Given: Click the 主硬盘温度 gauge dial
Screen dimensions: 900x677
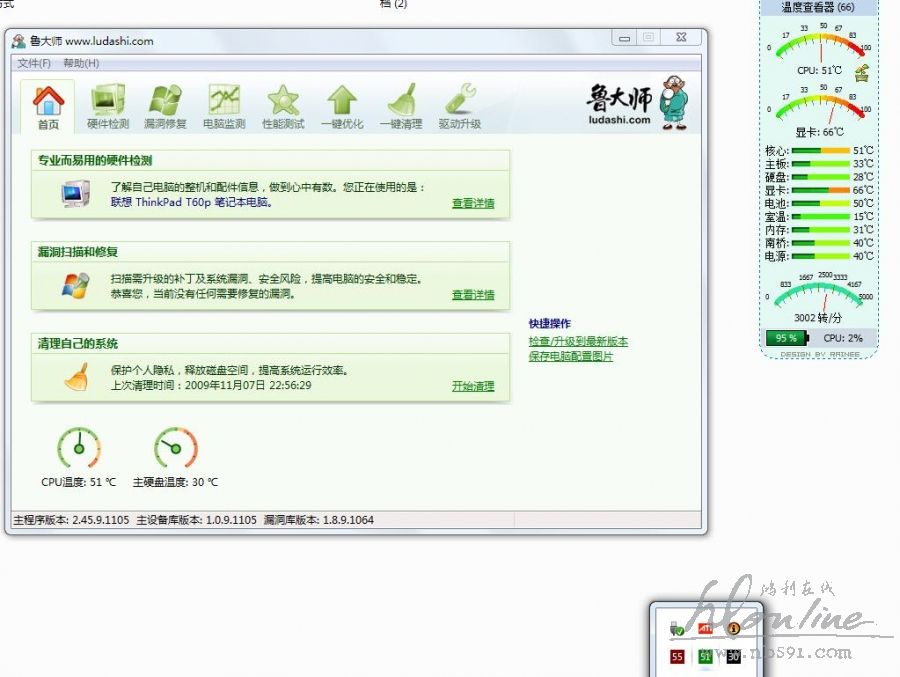Looking at the screenshot, I should 176,448.
